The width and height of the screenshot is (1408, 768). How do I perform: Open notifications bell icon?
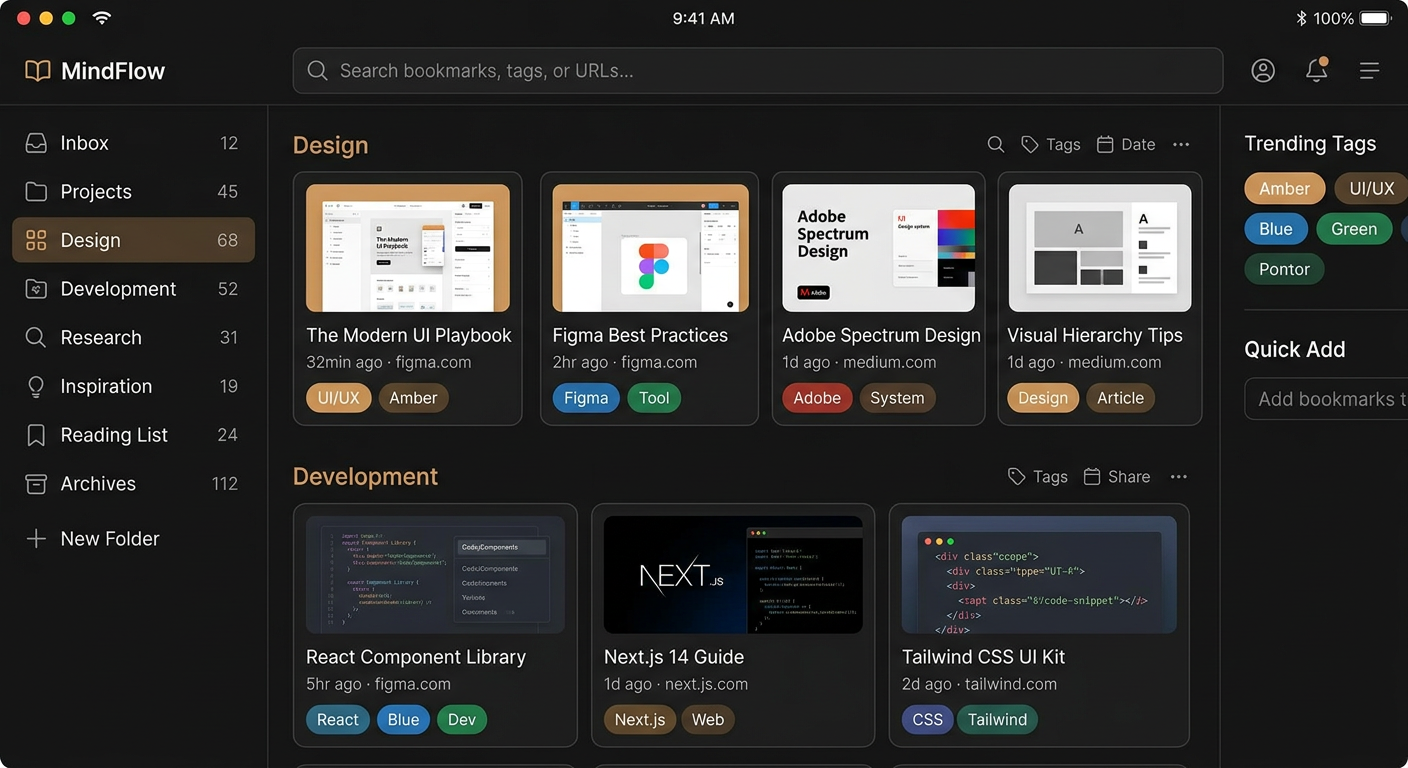click(x=1317, y=70)
